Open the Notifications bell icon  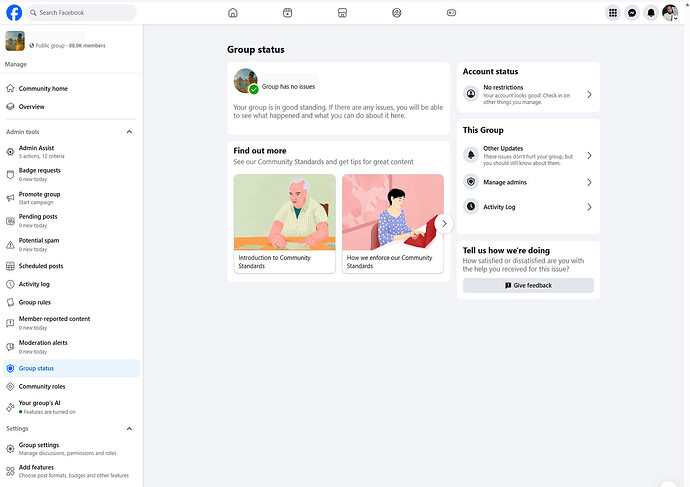[x=651, y=13]
